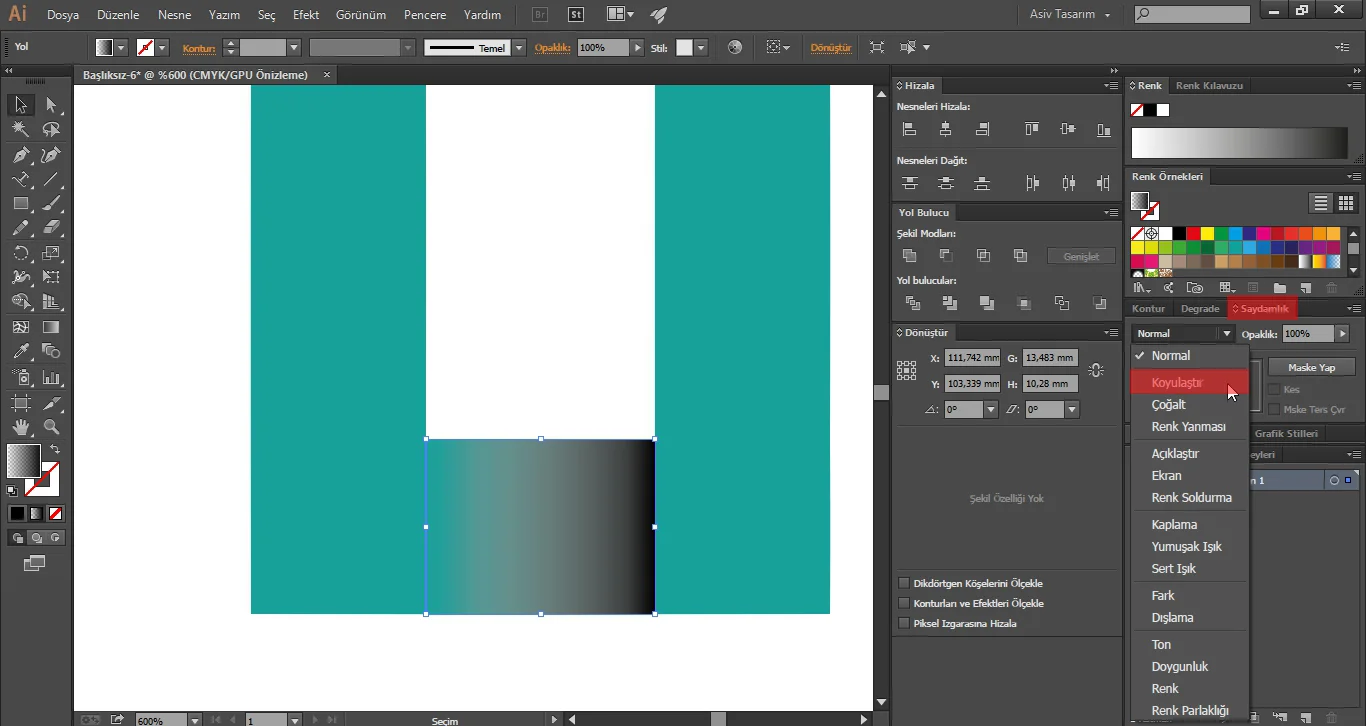Select the Selection tool (black arrow)

tap(20, 105)
